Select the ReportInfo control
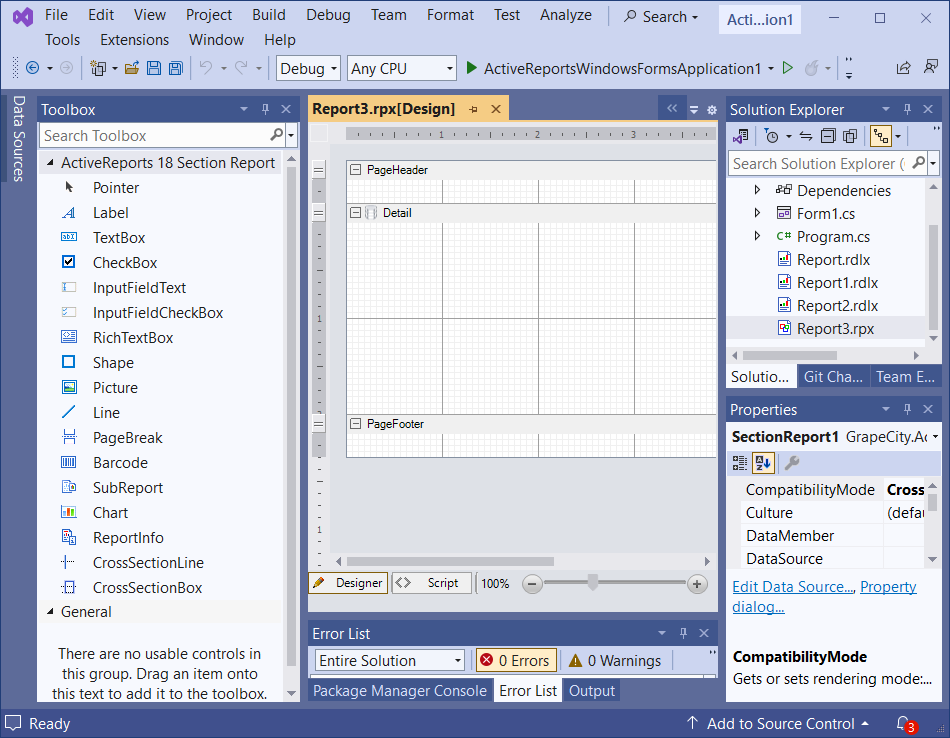Image resolution: width=950 pixels, height=738 pixels. pos(128,537)
